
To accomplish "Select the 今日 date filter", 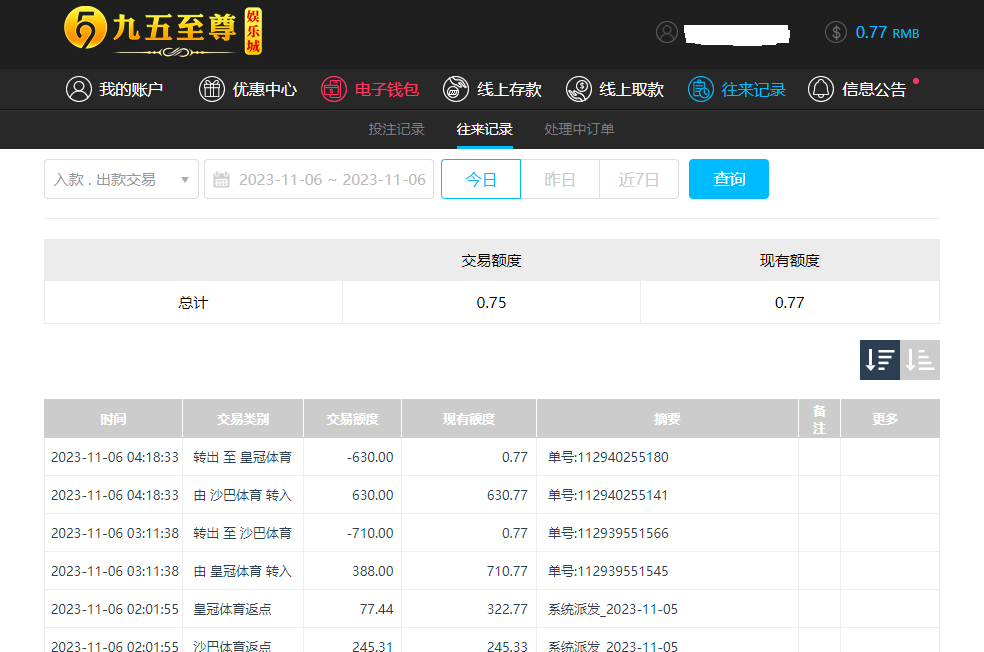I will pyautogui.click(x=481, y=179).
